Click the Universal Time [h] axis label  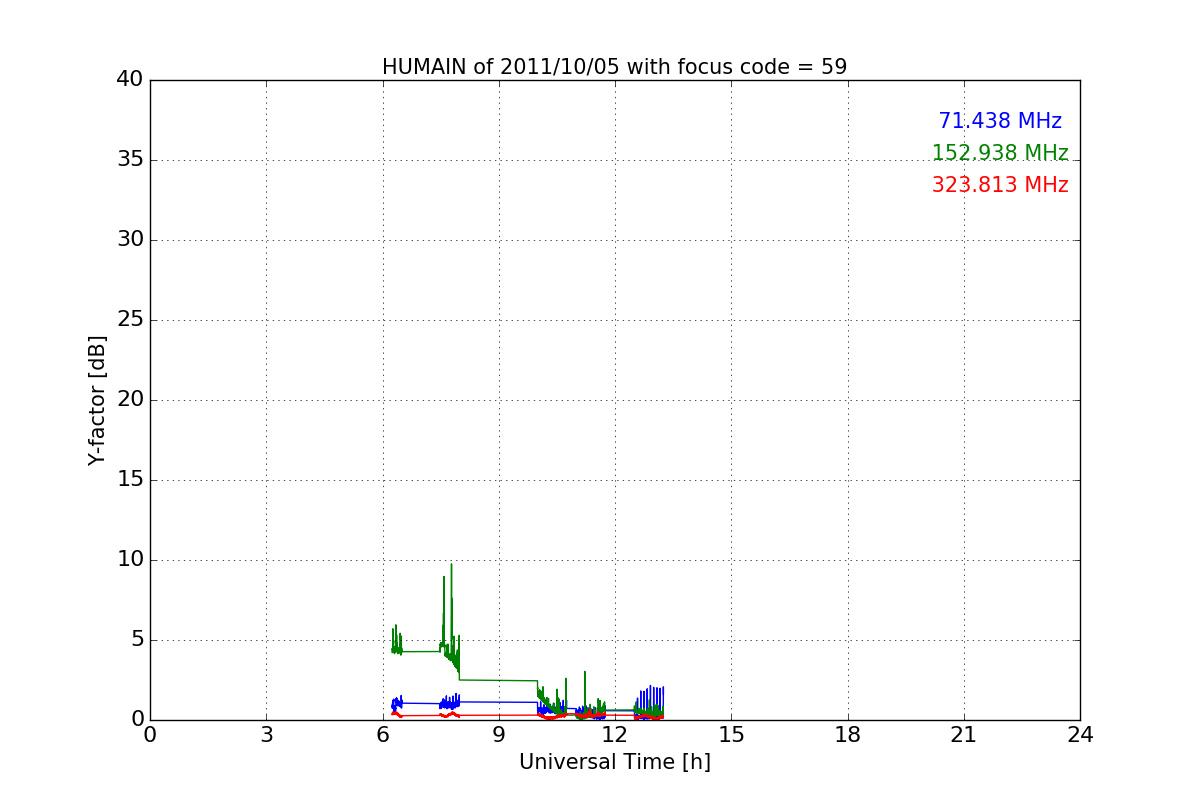615,762
